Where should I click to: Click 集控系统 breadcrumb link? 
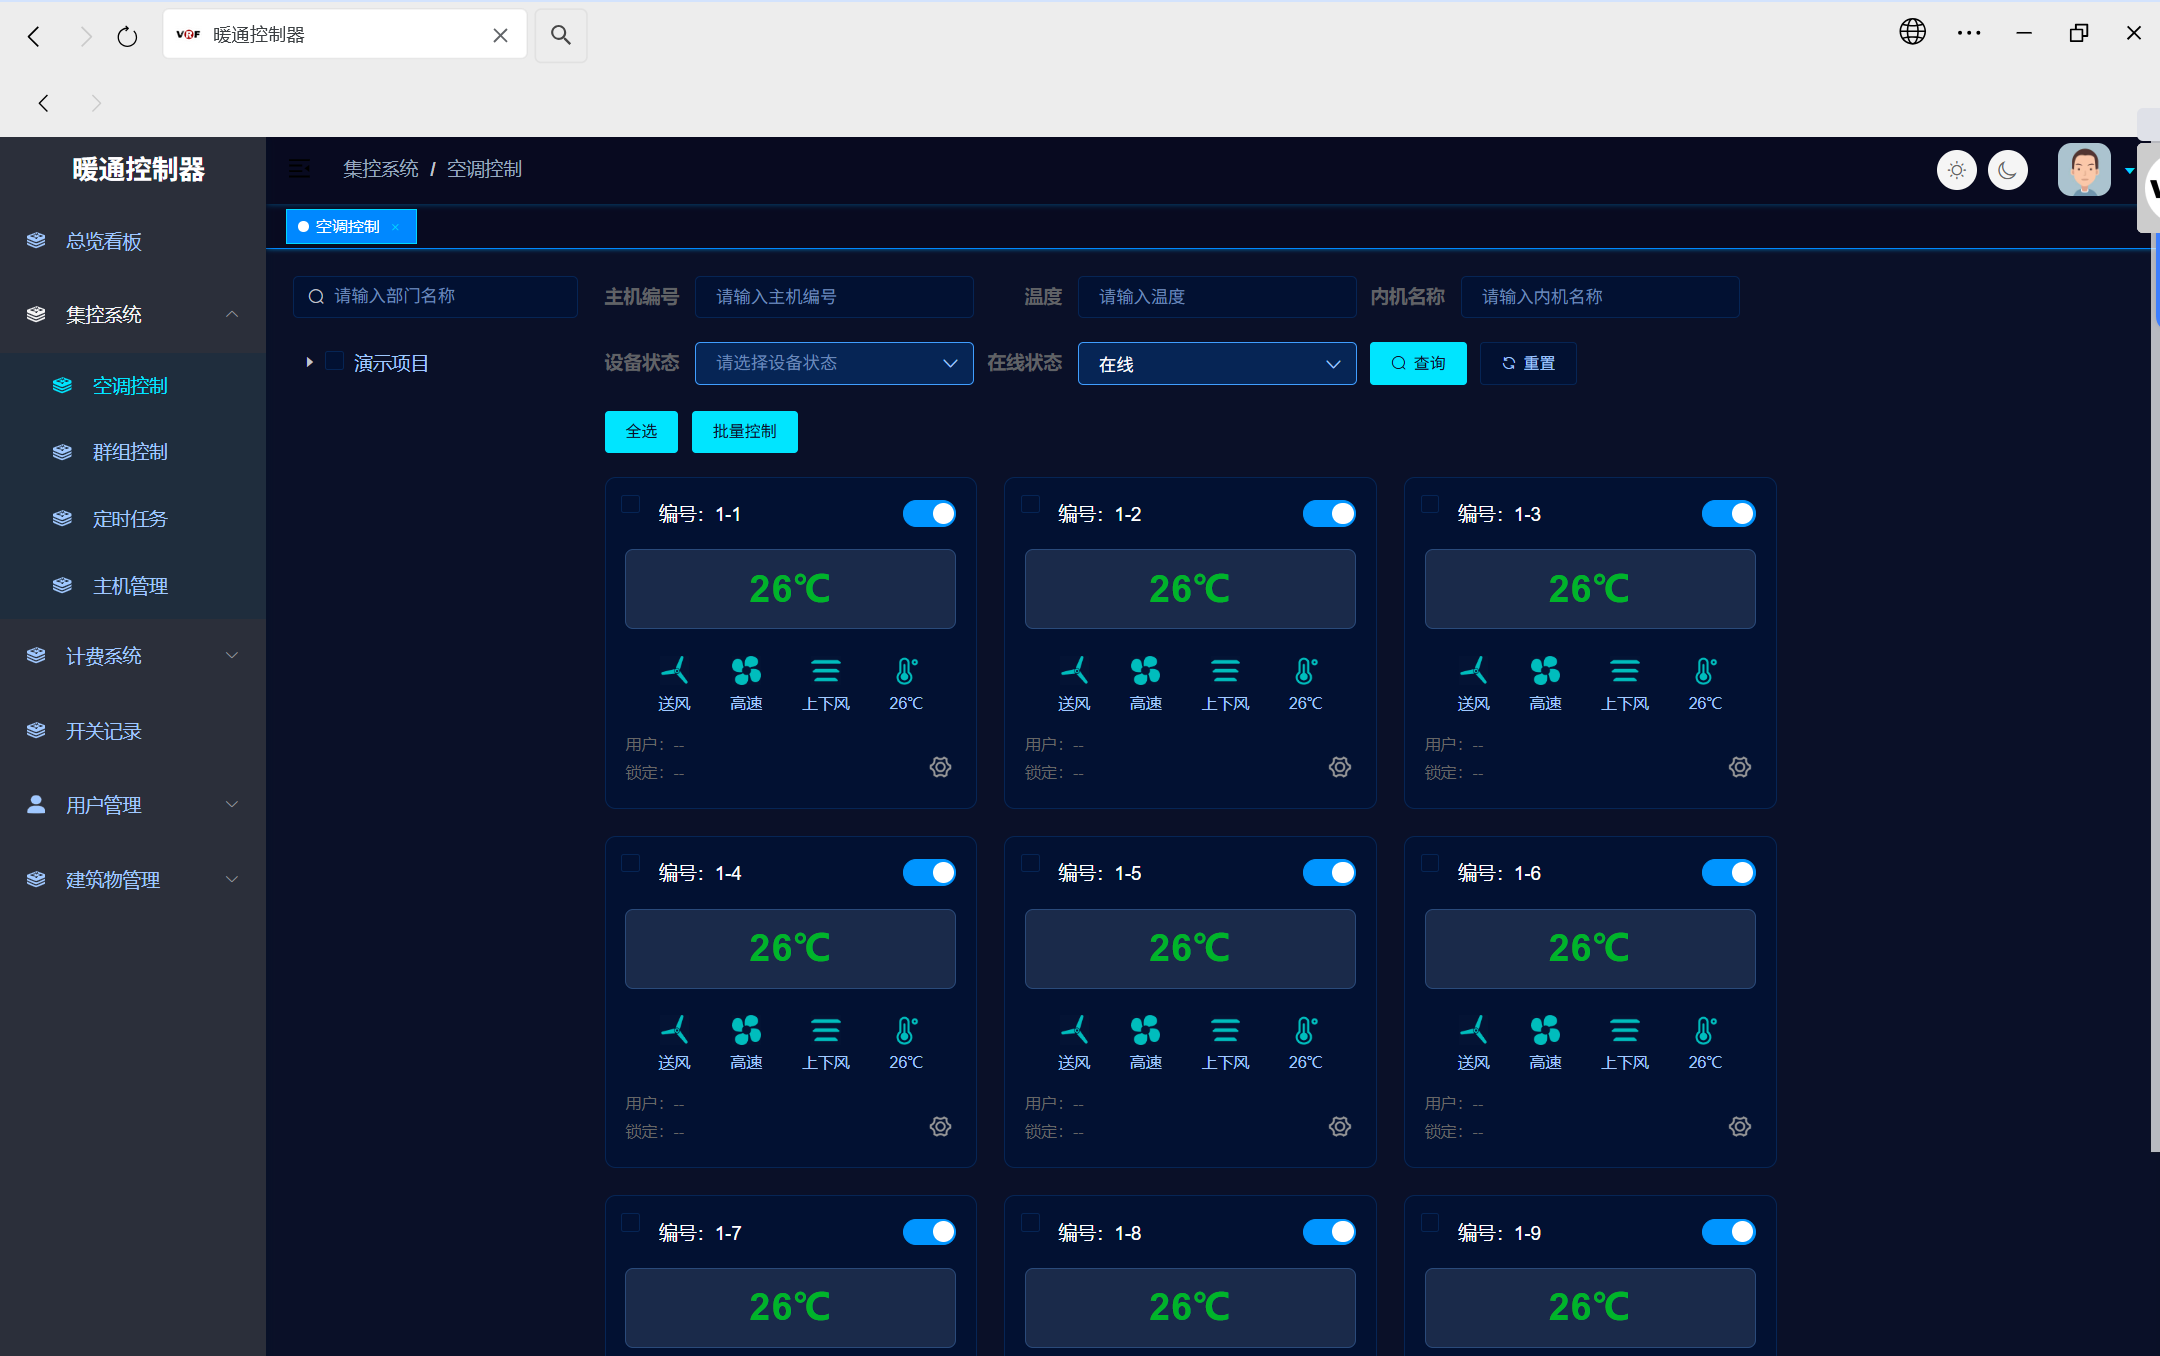(381, 169)
